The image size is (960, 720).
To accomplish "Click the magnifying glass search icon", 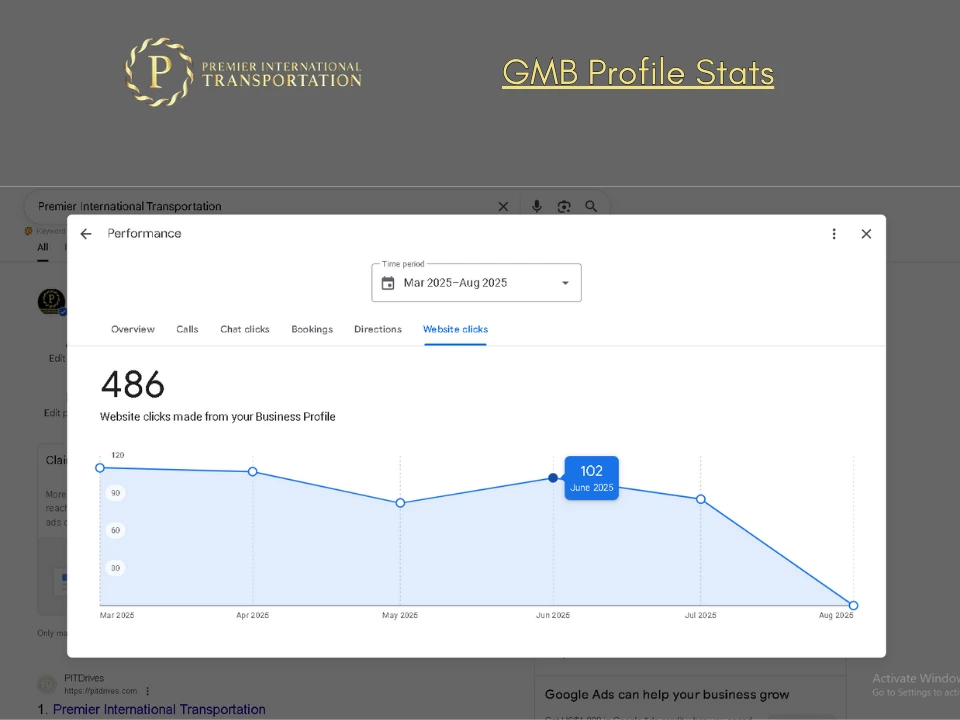I will pos(591,206).
